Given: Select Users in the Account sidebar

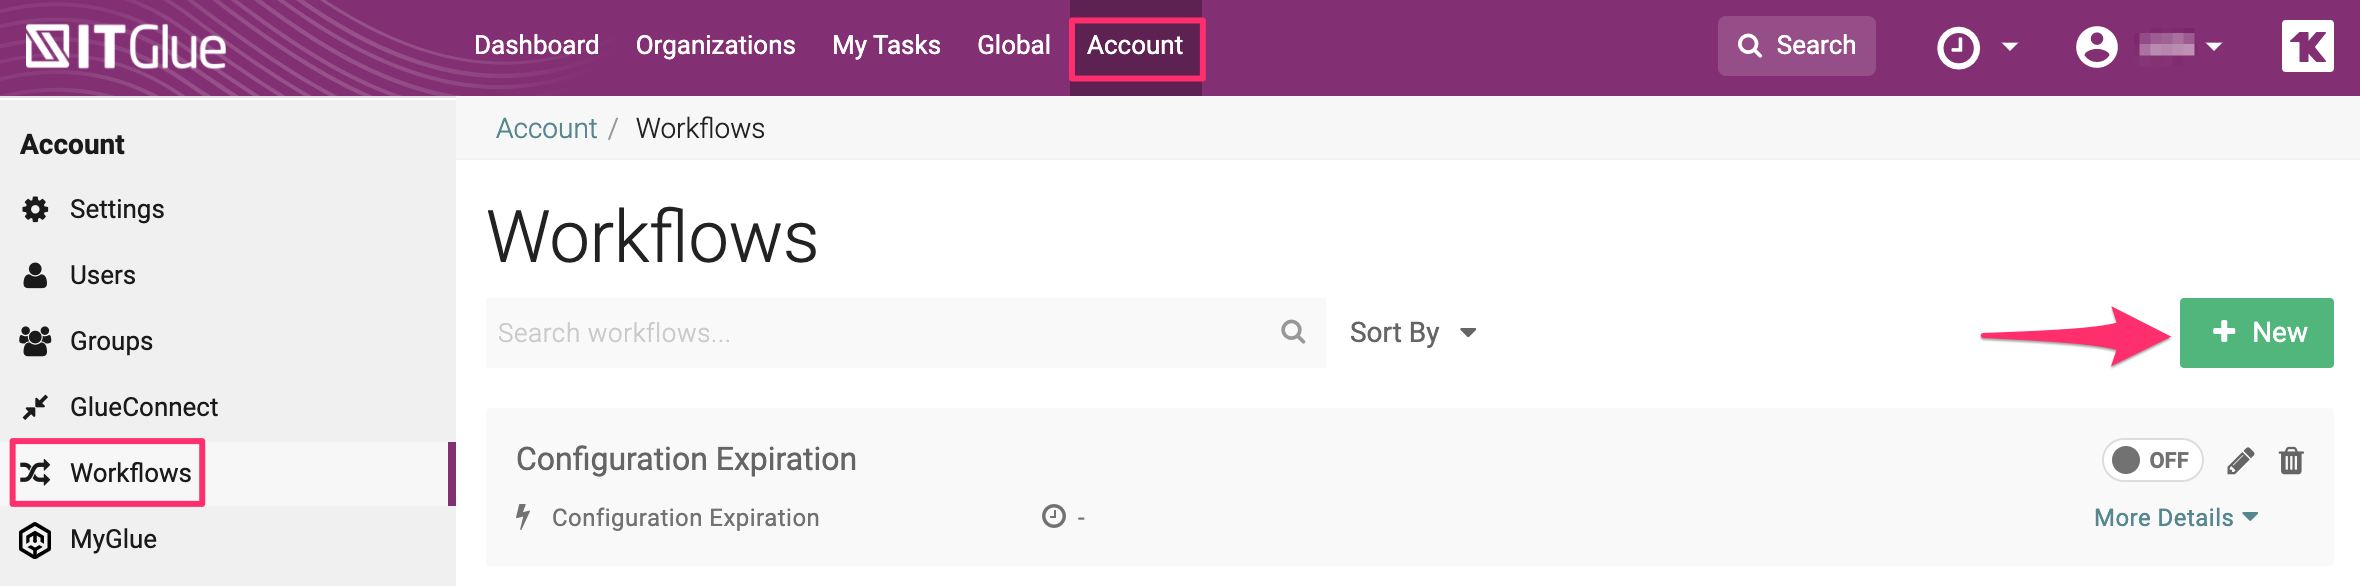Looking at the screenshot, I should click(x=102, y=275).
